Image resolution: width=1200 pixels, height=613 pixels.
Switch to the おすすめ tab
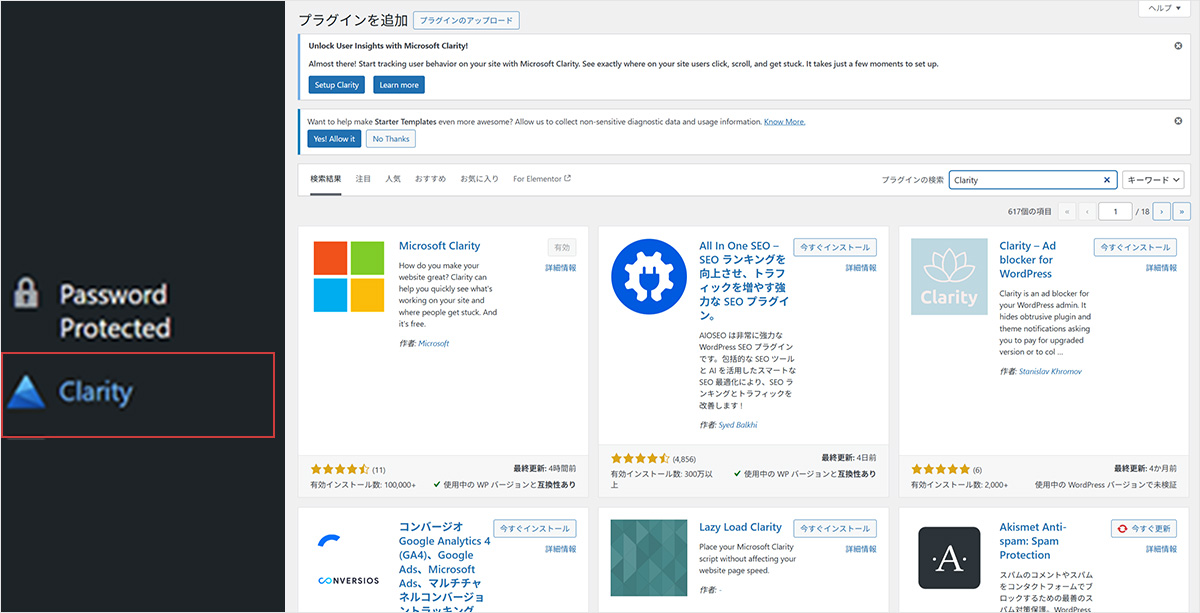tap(431, 179)
